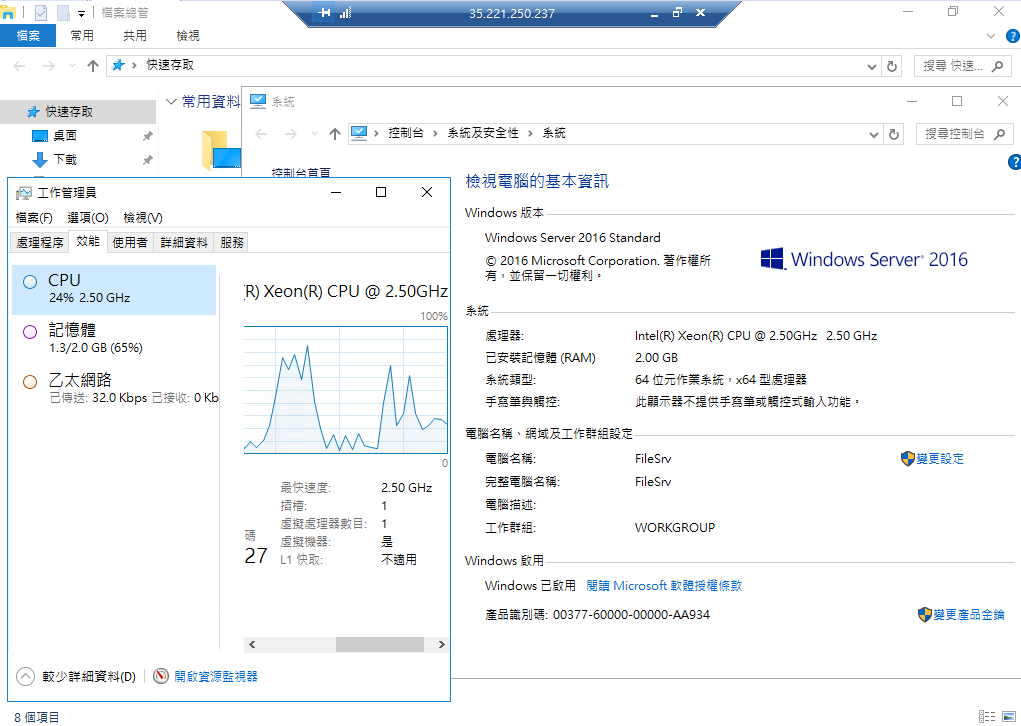
Task: Open 檔案(F) menu in Task Manager
Action: (x=34, y=217)
